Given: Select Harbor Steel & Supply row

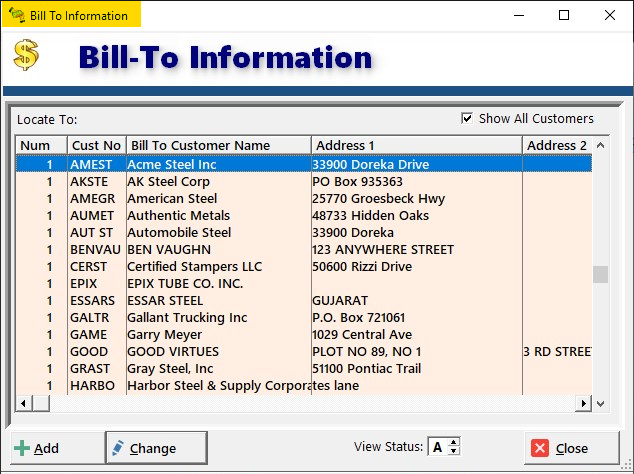Looking at the screenshot, I should 304,385.
